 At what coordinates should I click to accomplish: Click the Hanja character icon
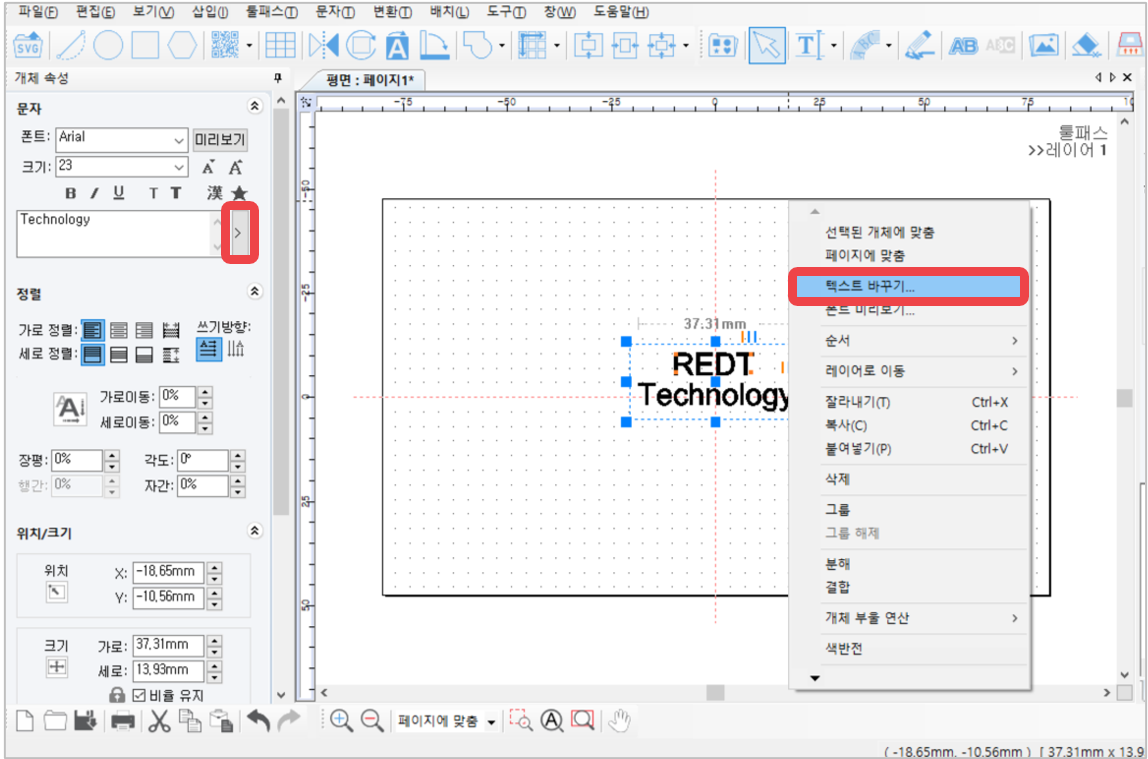pos(215,192)
